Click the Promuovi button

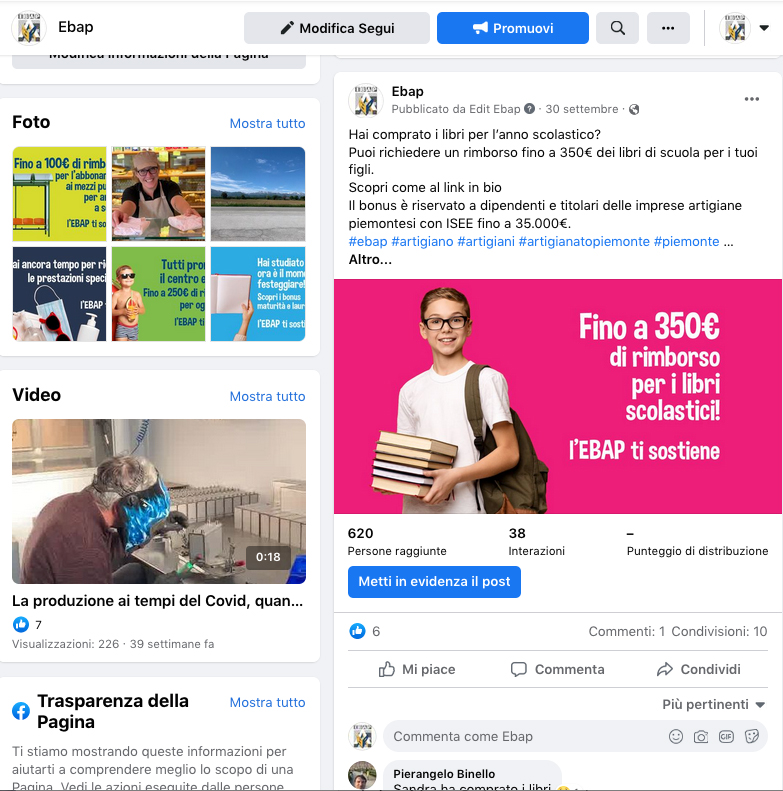[513, 28]
